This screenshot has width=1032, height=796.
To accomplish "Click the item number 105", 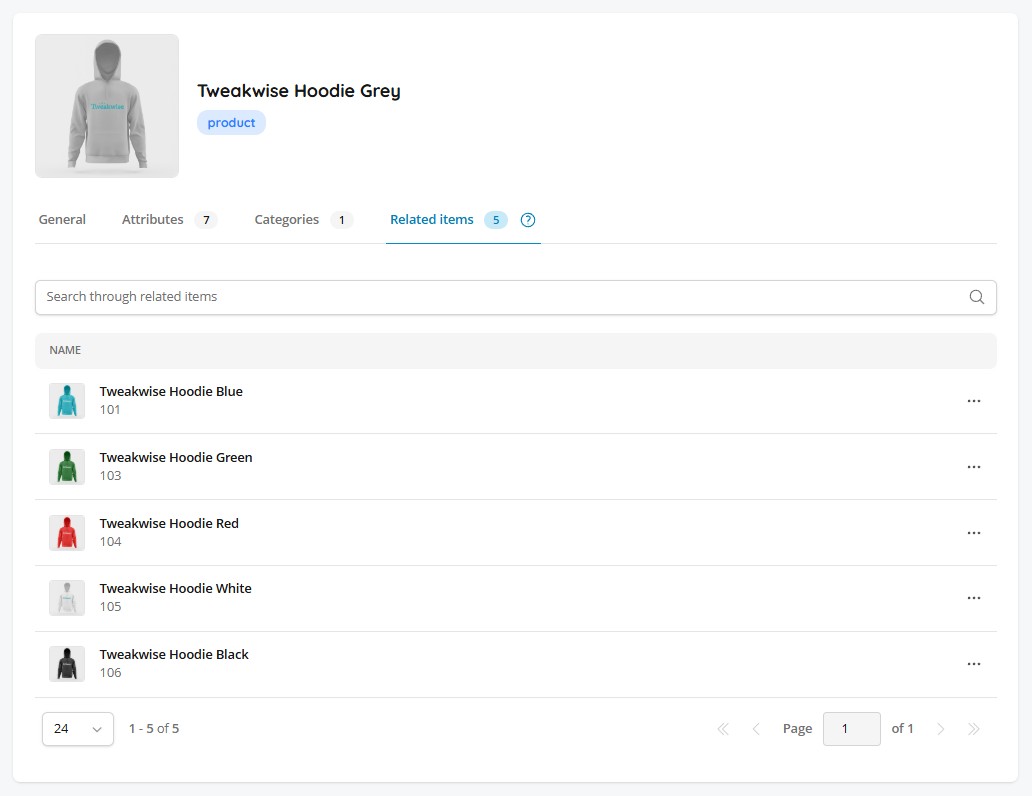I will click(111, 606).
